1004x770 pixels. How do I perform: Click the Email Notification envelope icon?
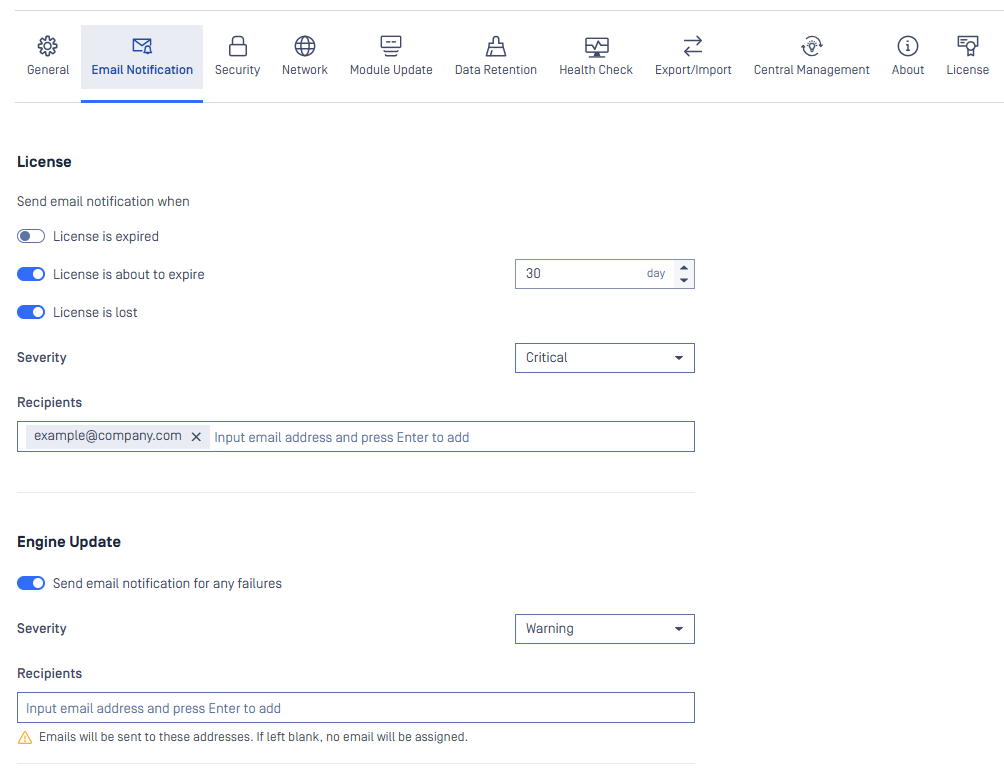[142, 46]
